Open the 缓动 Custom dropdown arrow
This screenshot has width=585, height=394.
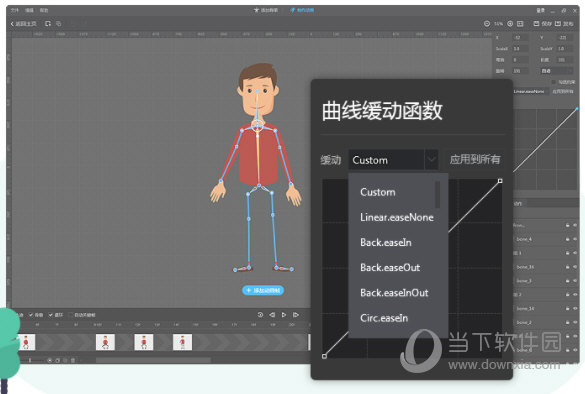(431, 160)
